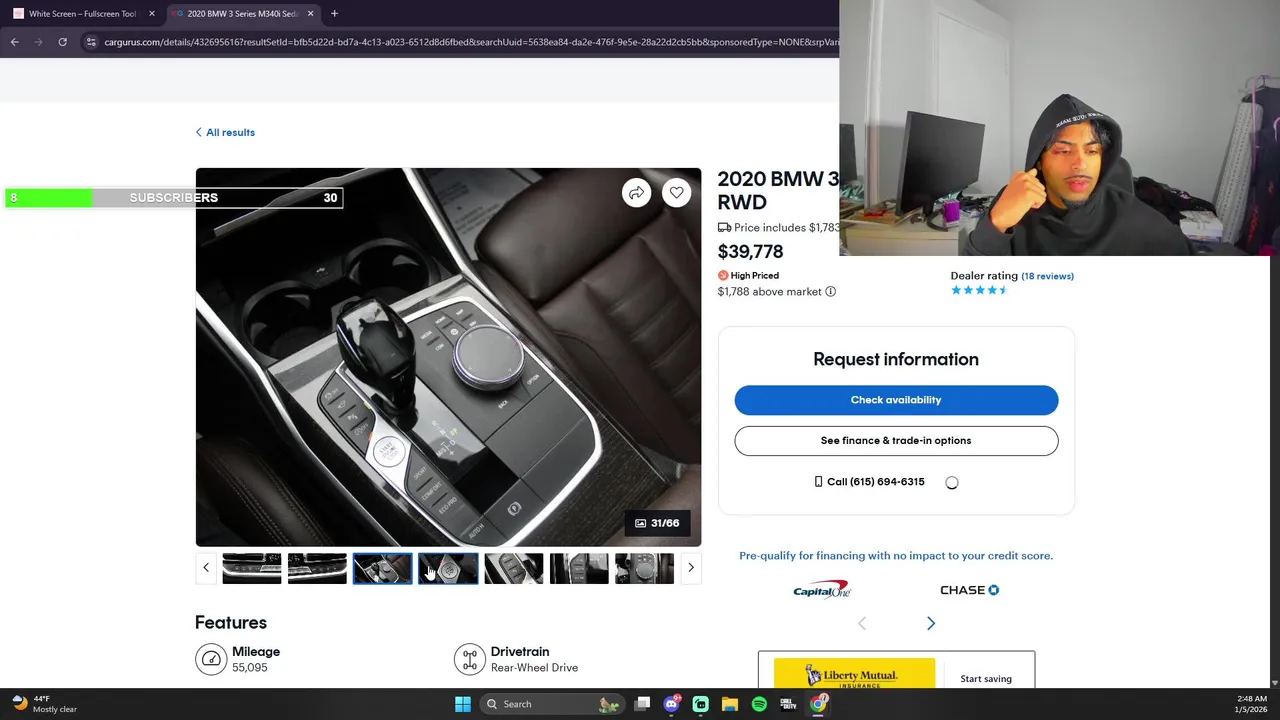Image resolution: width=1280 pixels, height=720 pixels.
Task: Return to All results
Action: [x=225, y=132]
